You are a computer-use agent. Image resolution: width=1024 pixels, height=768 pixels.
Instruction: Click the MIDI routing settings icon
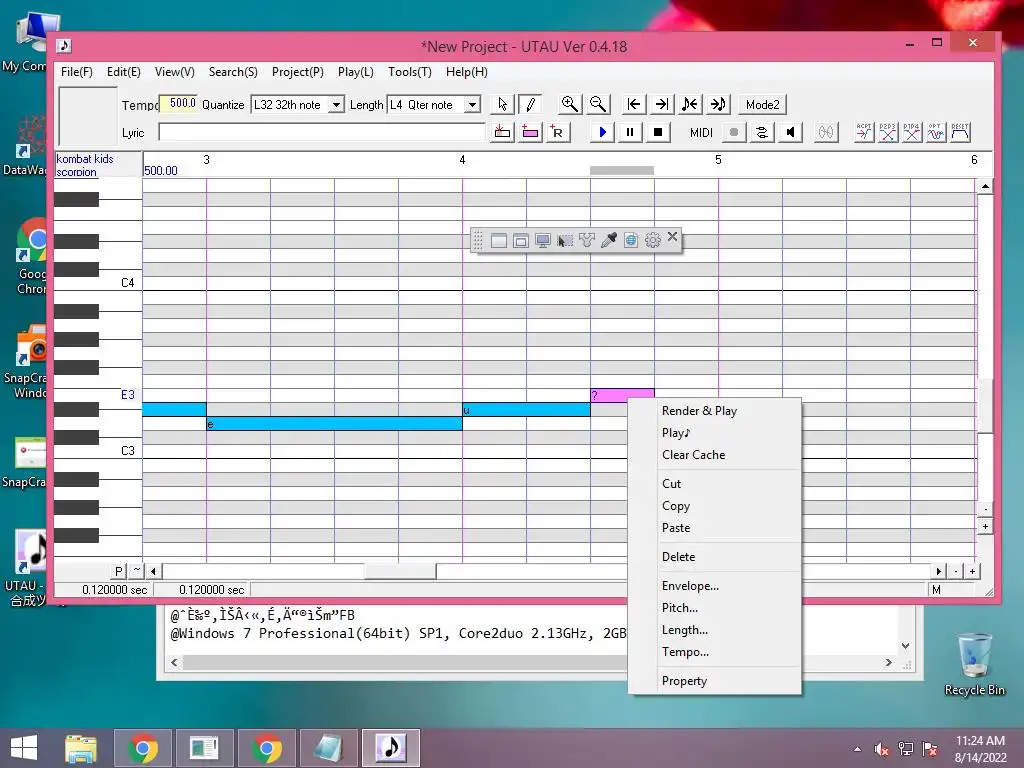[762, 133]
